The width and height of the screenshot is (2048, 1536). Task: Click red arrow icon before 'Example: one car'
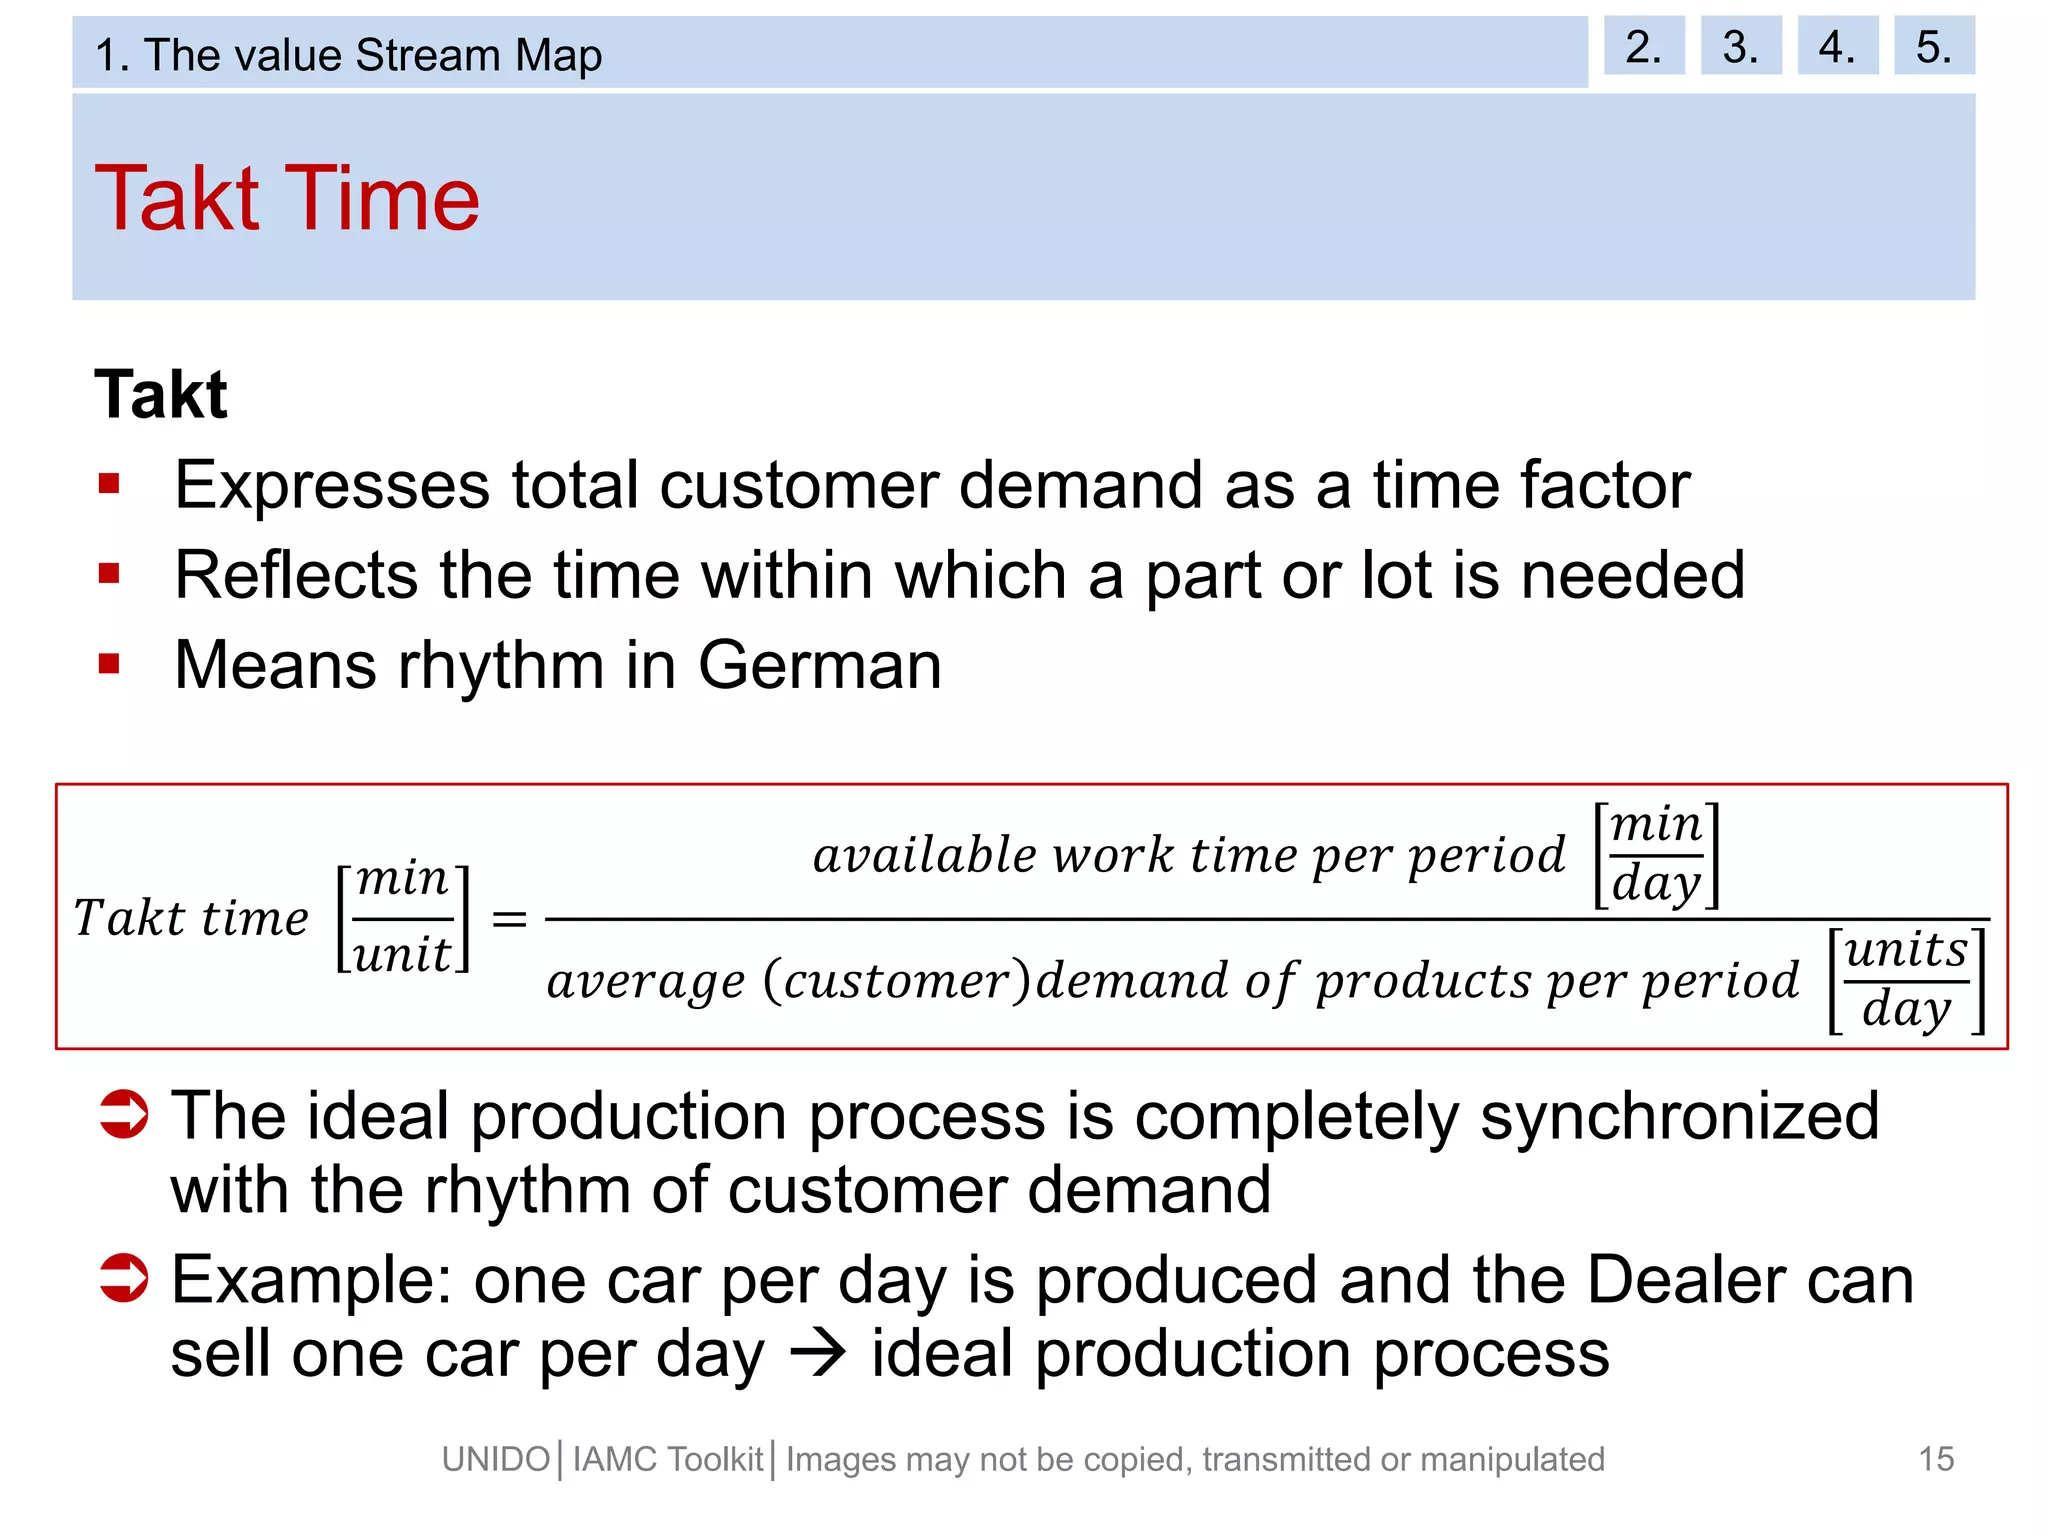[x=124, y=1278]
